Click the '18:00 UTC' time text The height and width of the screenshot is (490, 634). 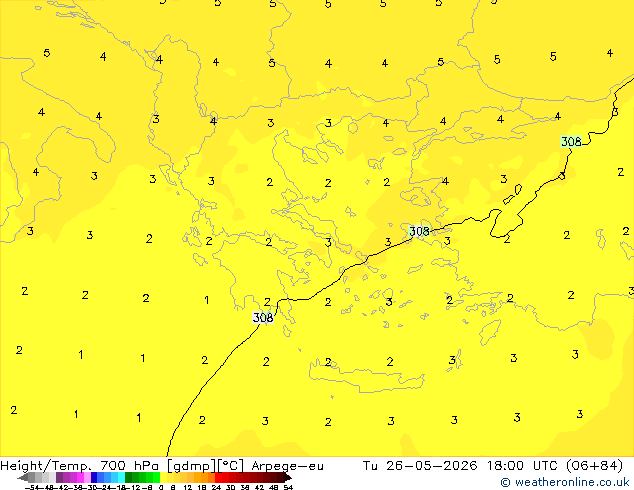click(x=524, y=466)
